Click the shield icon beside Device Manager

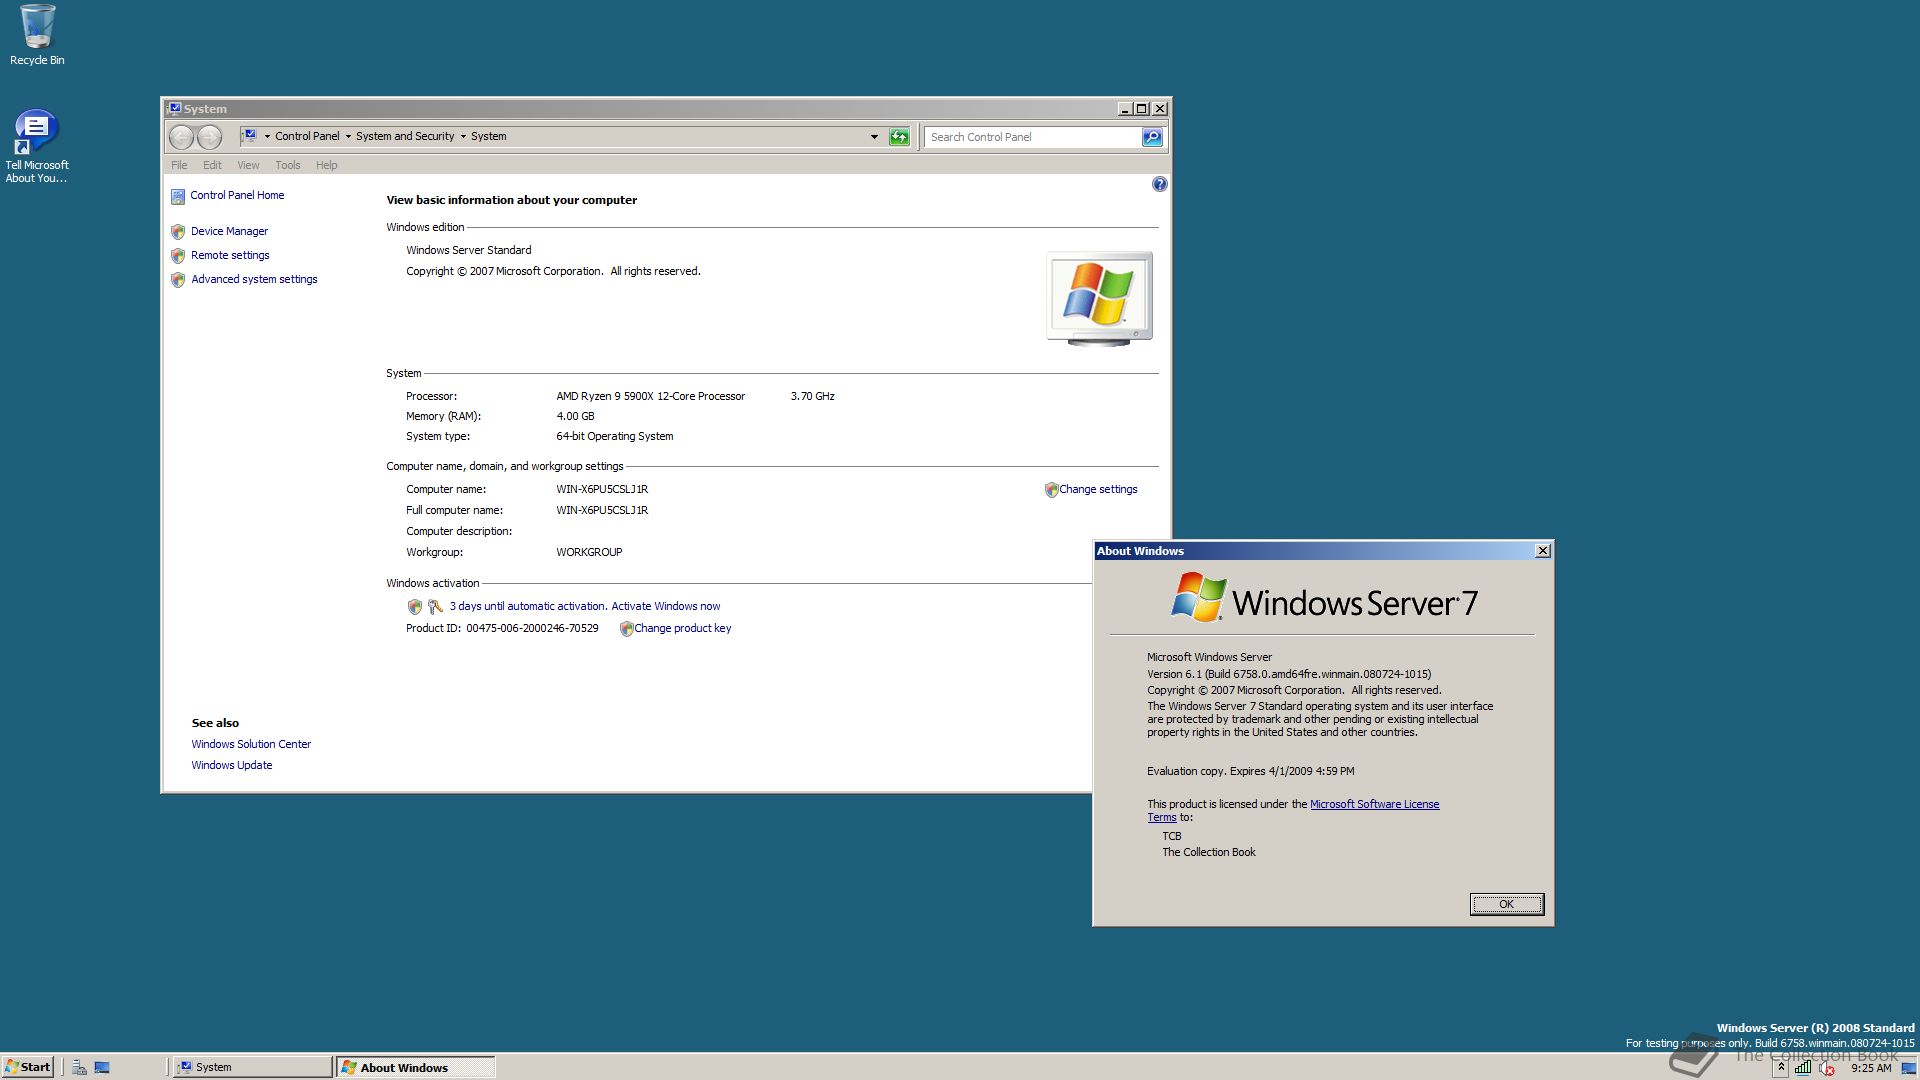click(178, 231)
